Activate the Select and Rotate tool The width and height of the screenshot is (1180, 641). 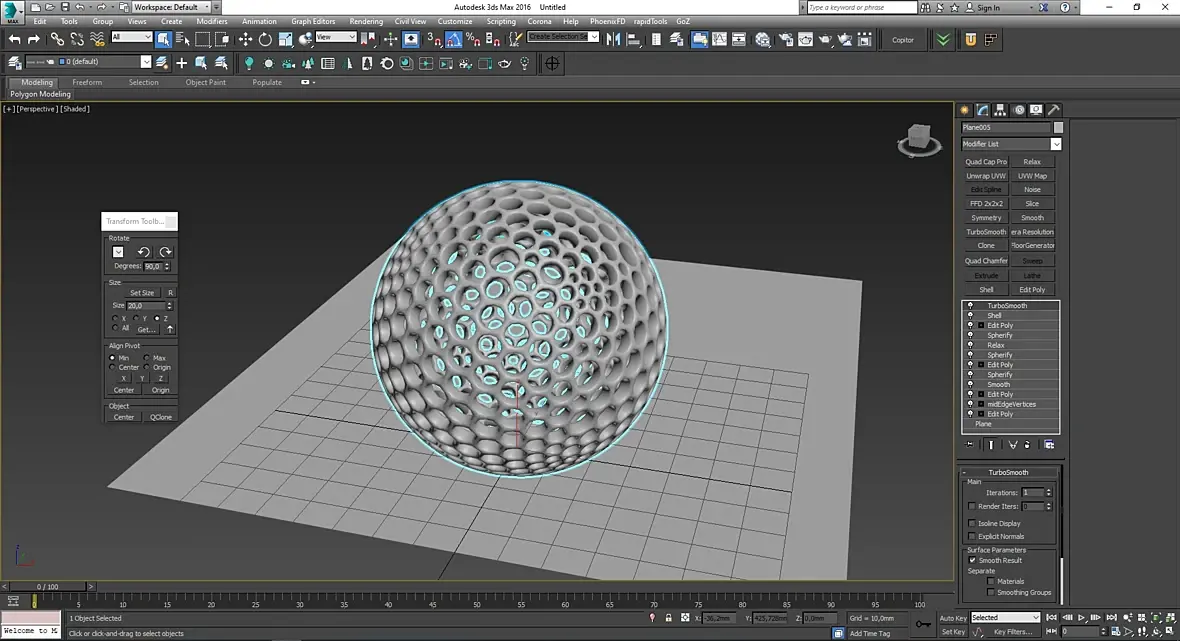coord(265,39)
